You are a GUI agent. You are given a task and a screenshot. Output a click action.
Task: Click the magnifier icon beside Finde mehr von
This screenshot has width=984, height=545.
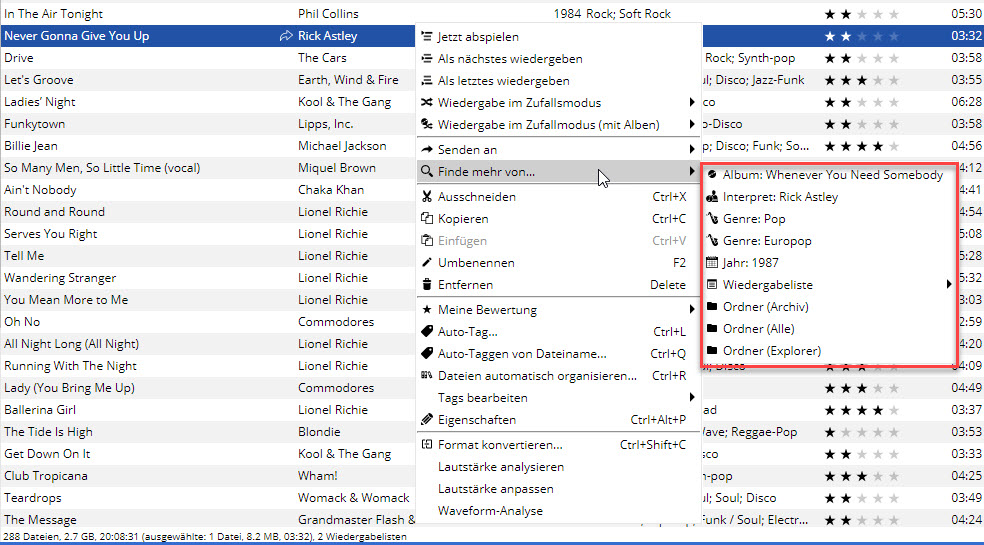click(x=427, y=172)
